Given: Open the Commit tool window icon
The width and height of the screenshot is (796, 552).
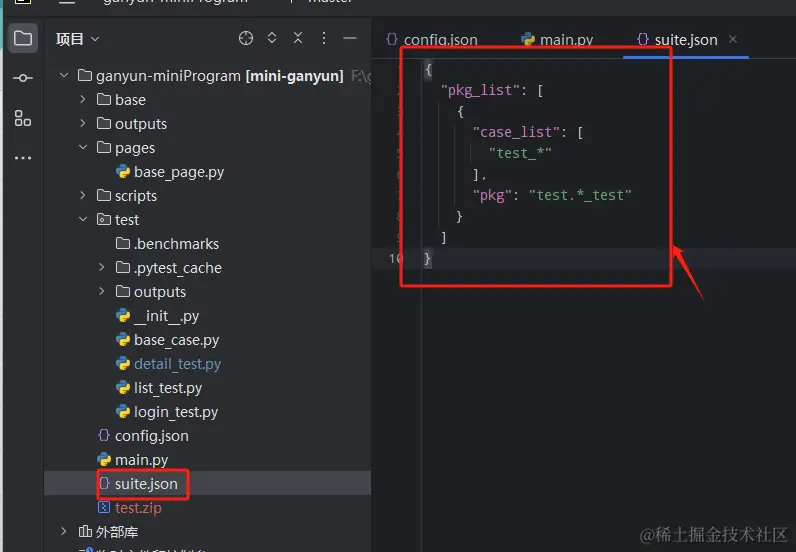Looking at the screenshot, I should coord(23,78).
